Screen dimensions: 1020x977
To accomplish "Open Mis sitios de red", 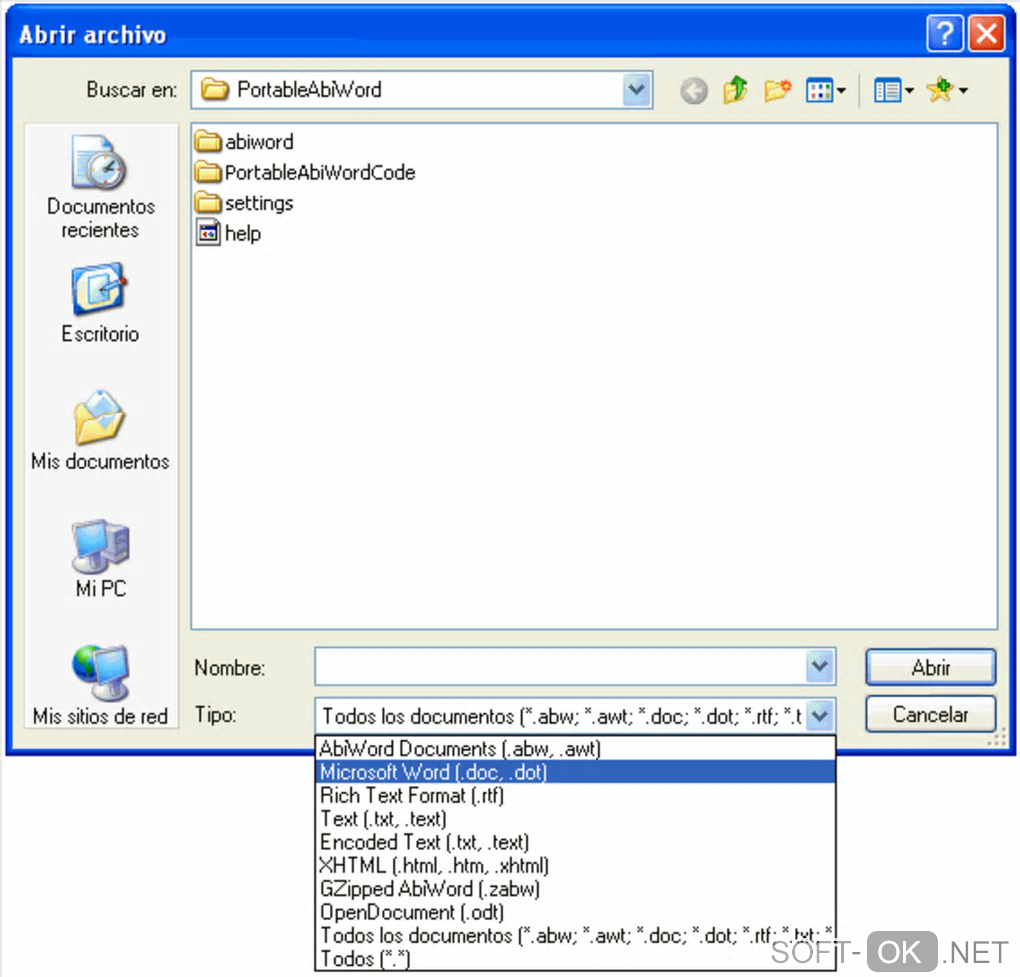I will (100, 686).
